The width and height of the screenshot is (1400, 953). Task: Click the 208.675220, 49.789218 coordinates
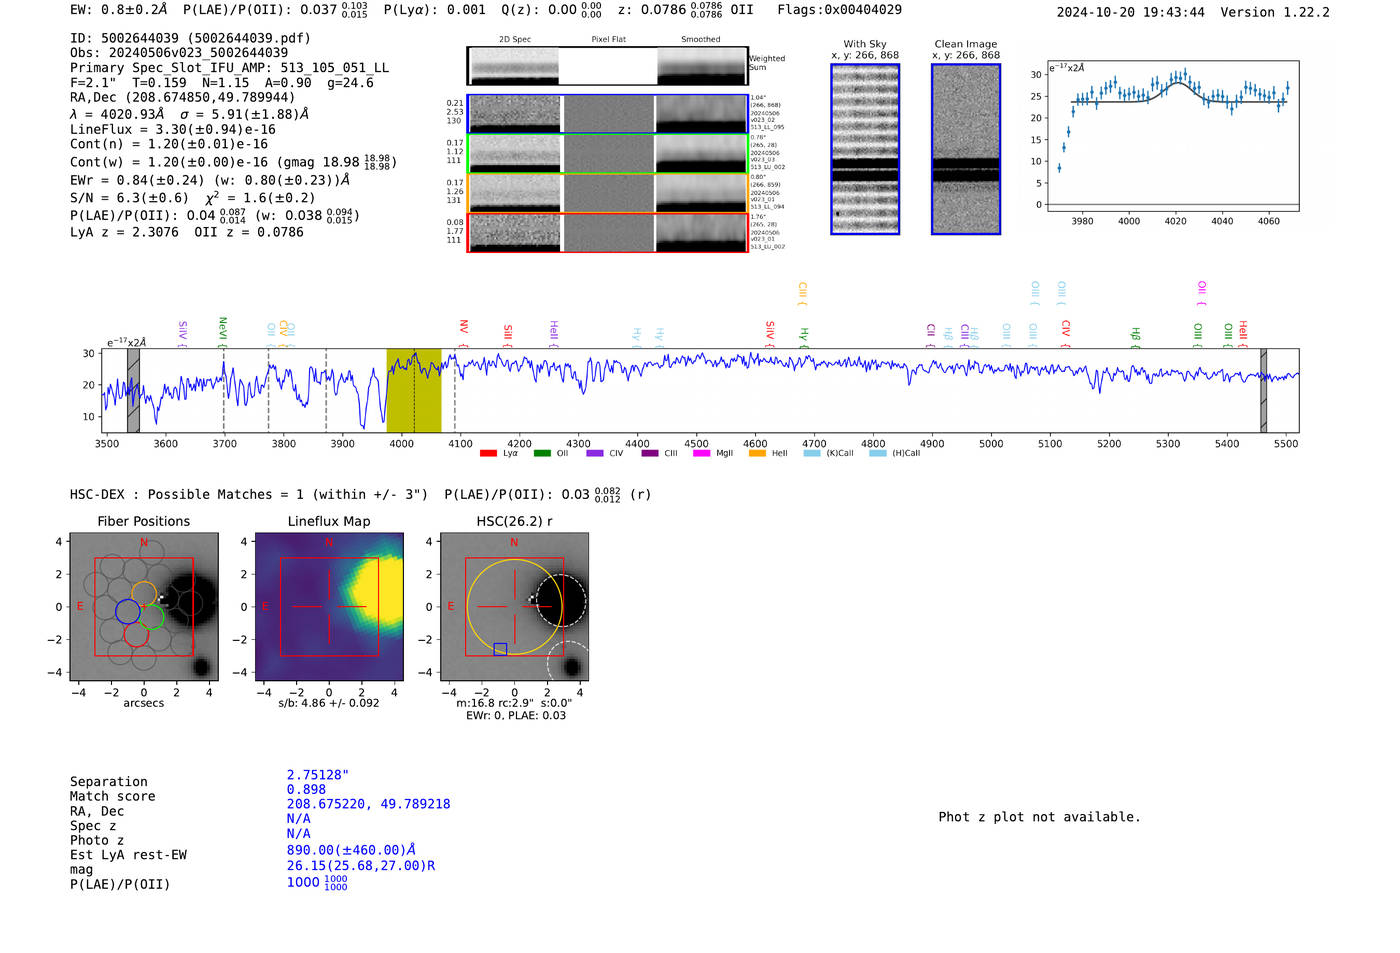tap(368, 804)
